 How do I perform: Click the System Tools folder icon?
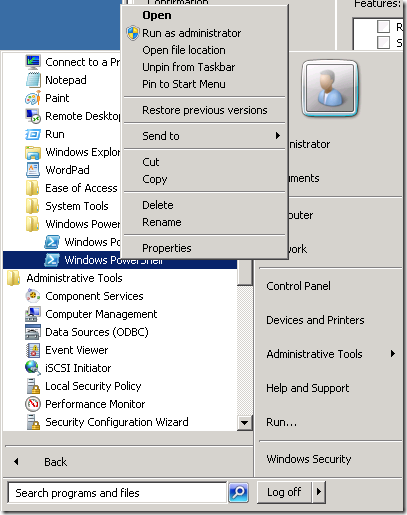point(33,206)
